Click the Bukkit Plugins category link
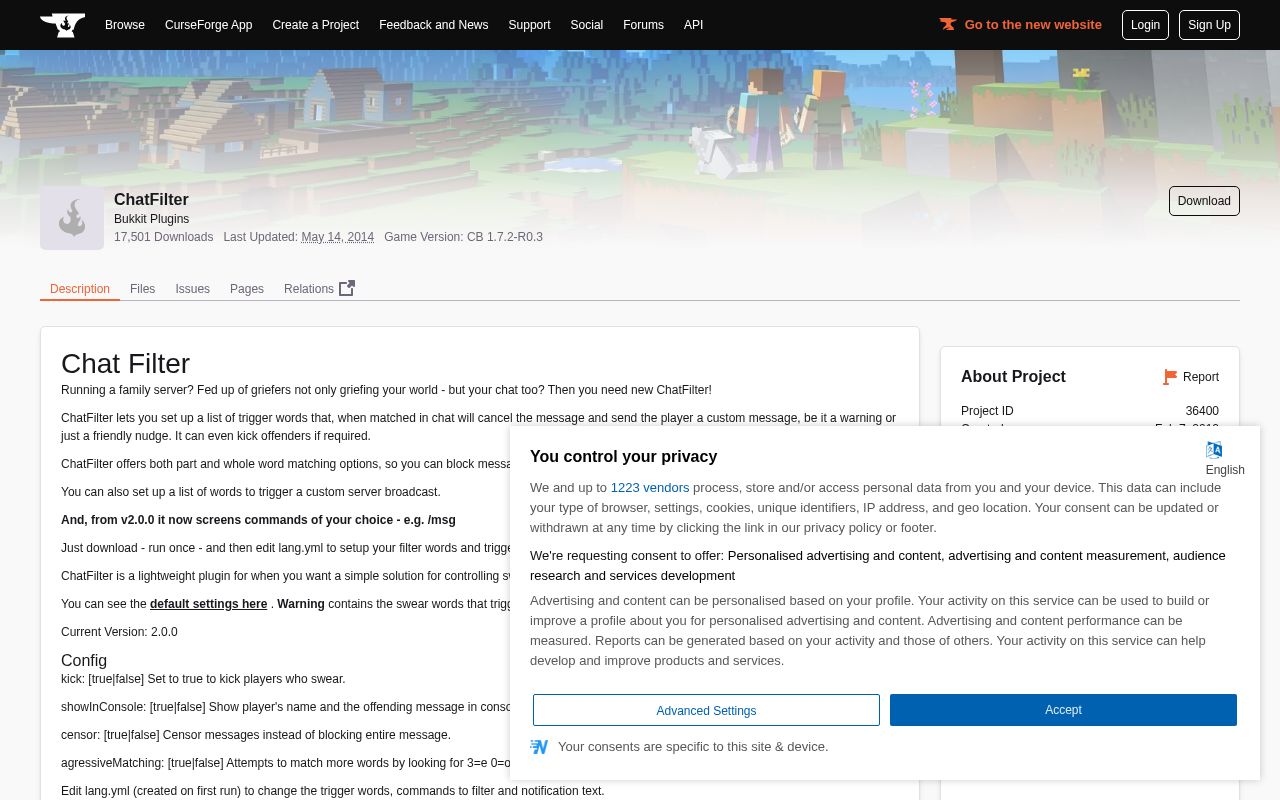 click(151, 219)
